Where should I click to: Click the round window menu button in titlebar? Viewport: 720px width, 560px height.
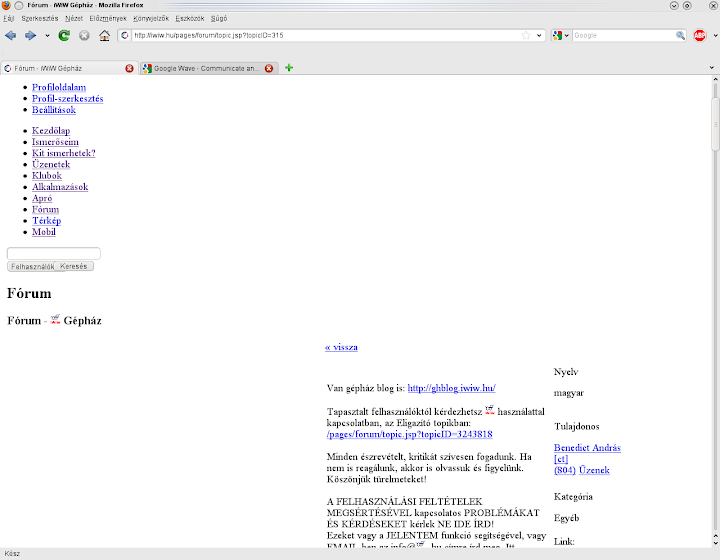coord(19,5)
